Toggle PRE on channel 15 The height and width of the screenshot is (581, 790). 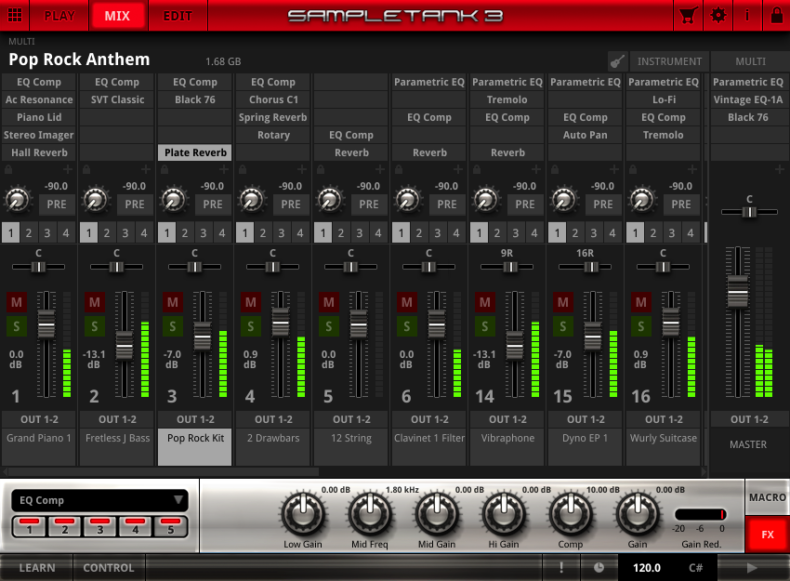coord(603,205)
